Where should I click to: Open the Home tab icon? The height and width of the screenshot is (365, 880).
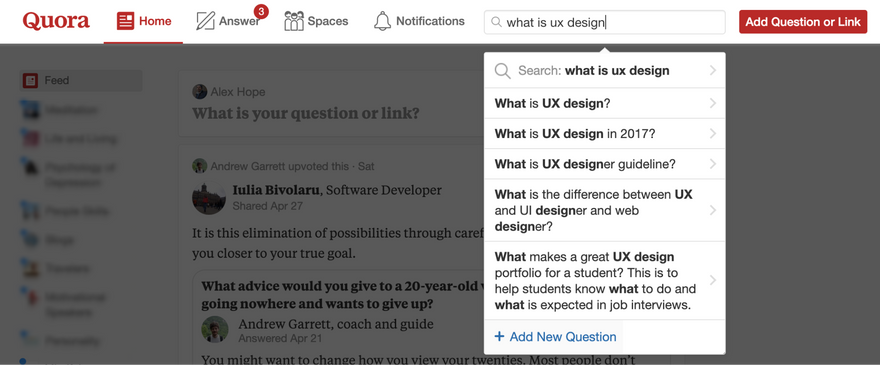(x=125, y=21)
